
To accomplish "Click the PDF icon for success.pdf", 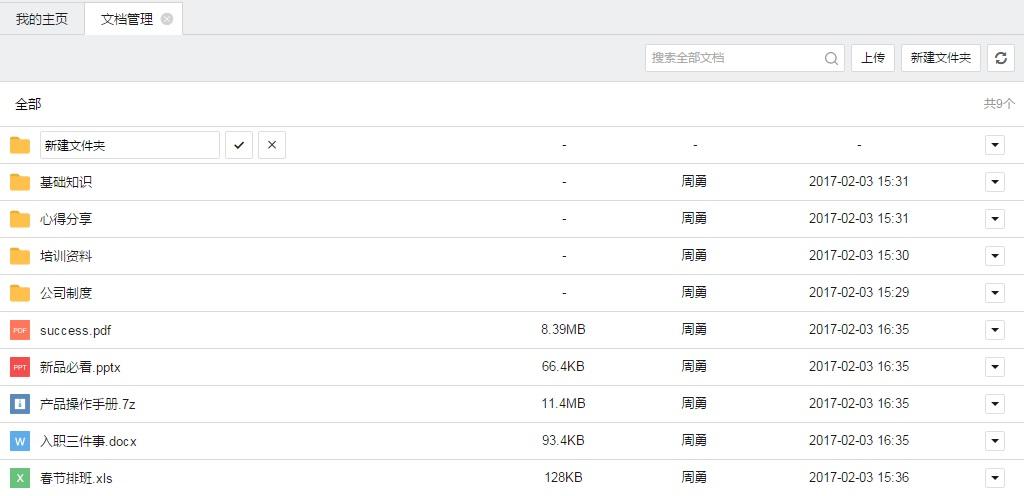I will point(20,330).
